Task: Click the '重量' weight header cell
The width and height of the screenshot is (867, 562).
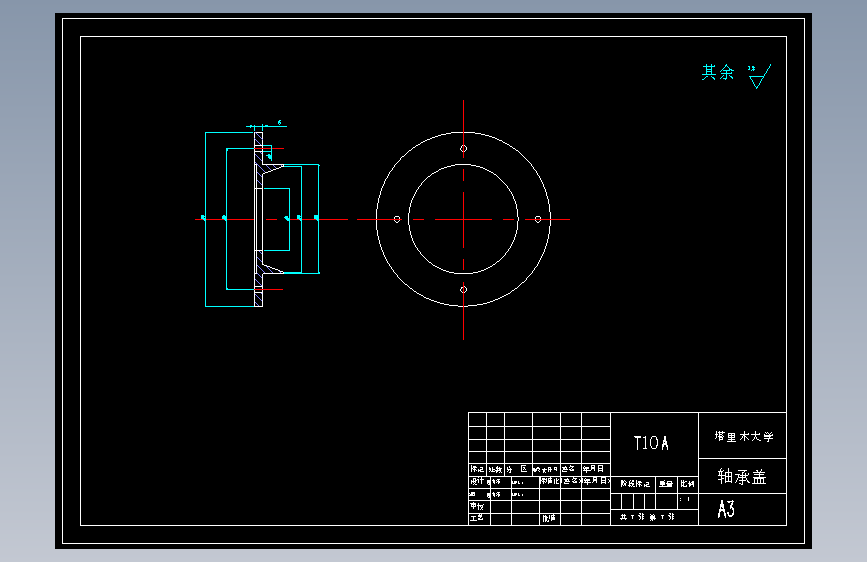Action: [666, 484]
